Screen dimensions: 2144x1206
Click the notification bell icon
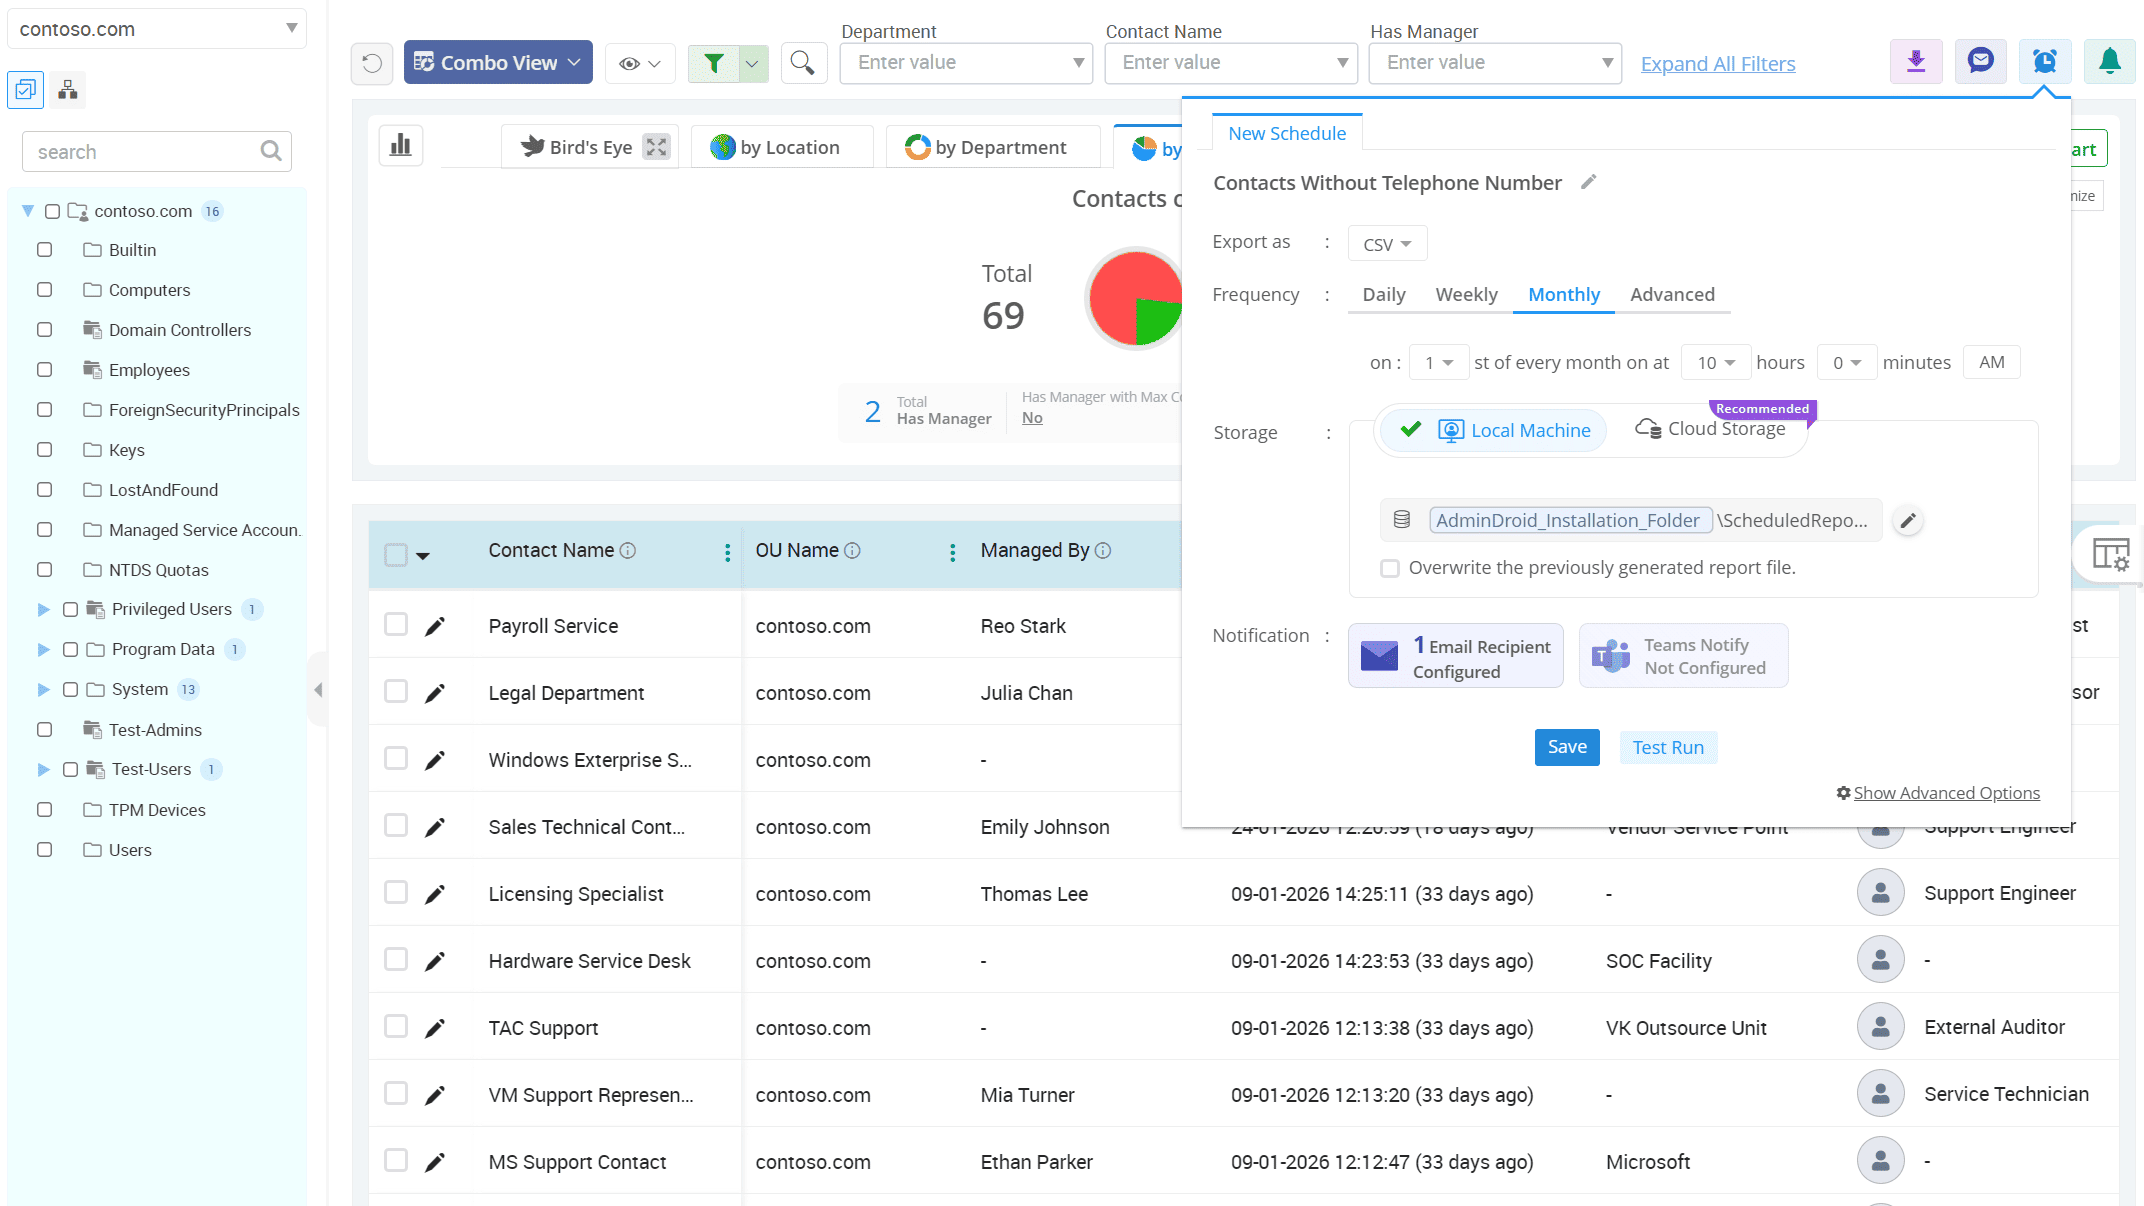[2109, 62]
